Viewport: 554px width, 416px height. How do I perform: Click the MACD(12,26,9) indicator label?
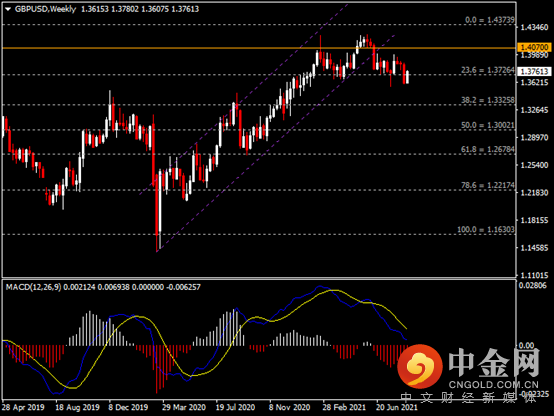[33, 287]
